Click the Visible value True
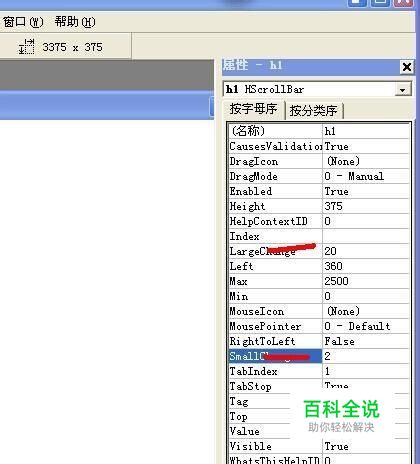The image size is (420, 464). coord(366,446)
